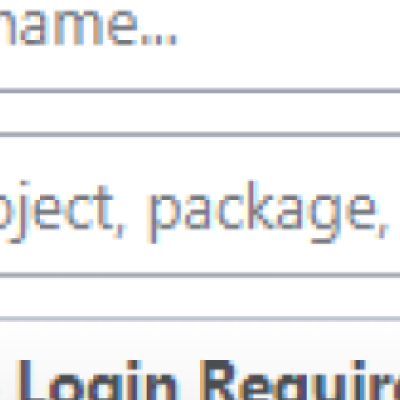Select the row containing "bject, package,"
The width and height of the screenshot is (400, 400).
[x=200, y=205]
